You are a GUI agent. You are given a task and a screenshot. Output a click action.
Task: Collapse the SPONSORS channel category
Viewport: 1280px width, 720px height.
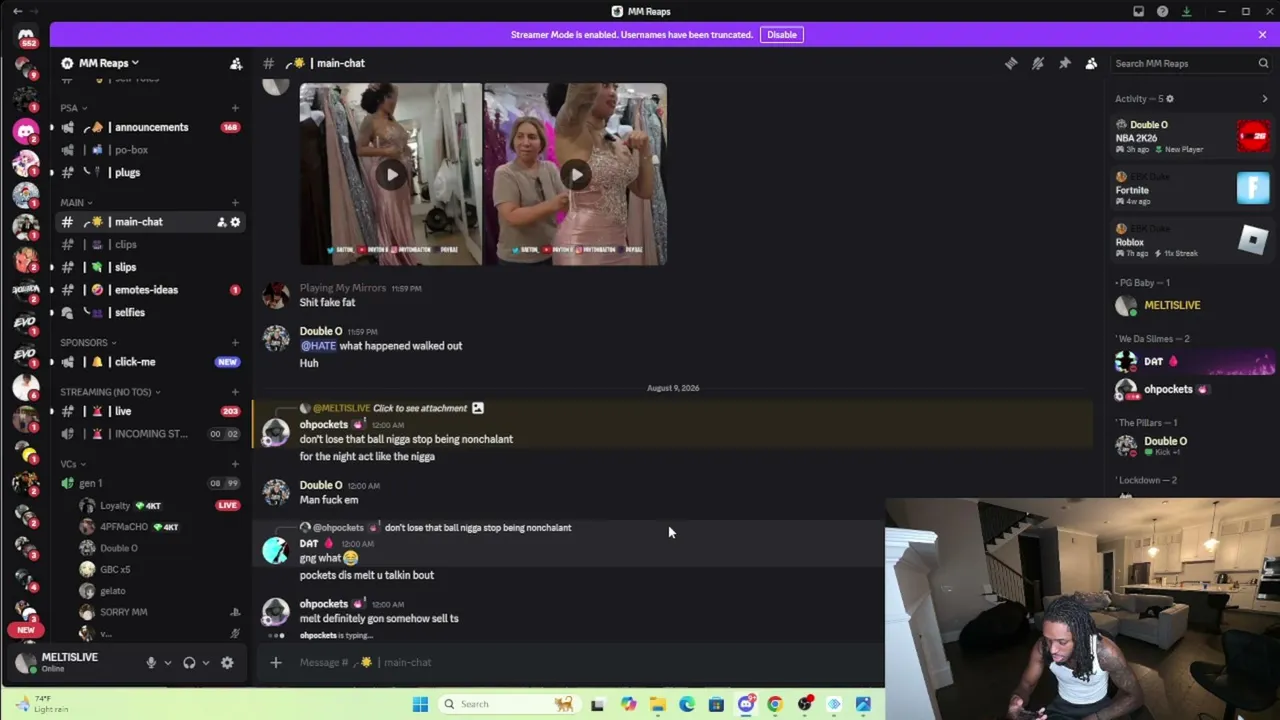87,342
